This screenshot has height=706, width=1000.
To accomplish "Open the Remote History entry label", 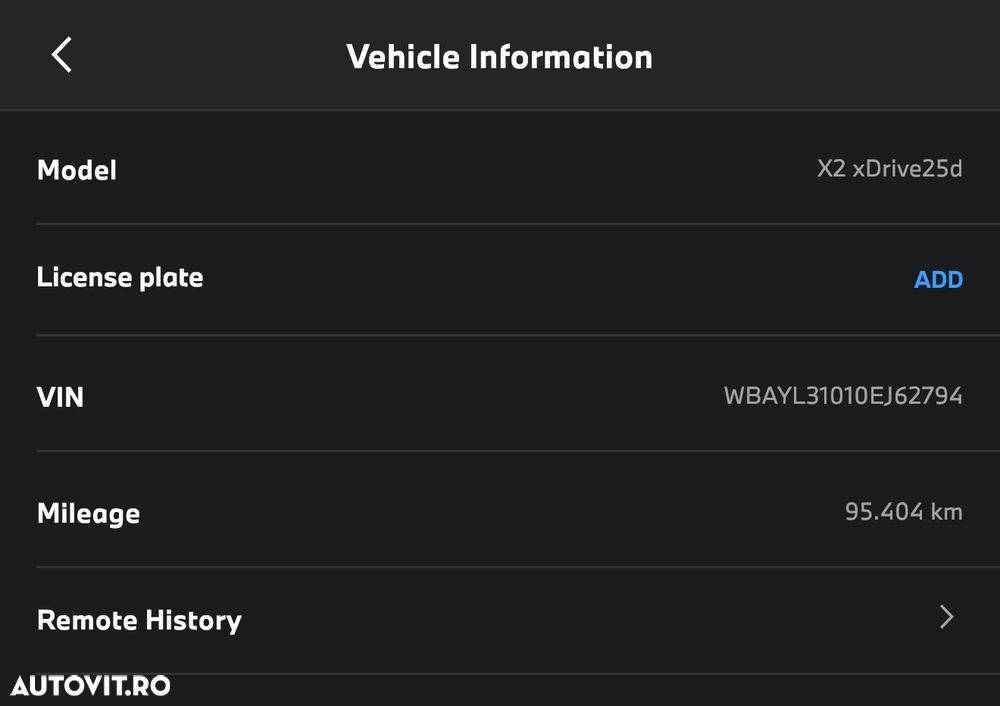I will 139,620.
